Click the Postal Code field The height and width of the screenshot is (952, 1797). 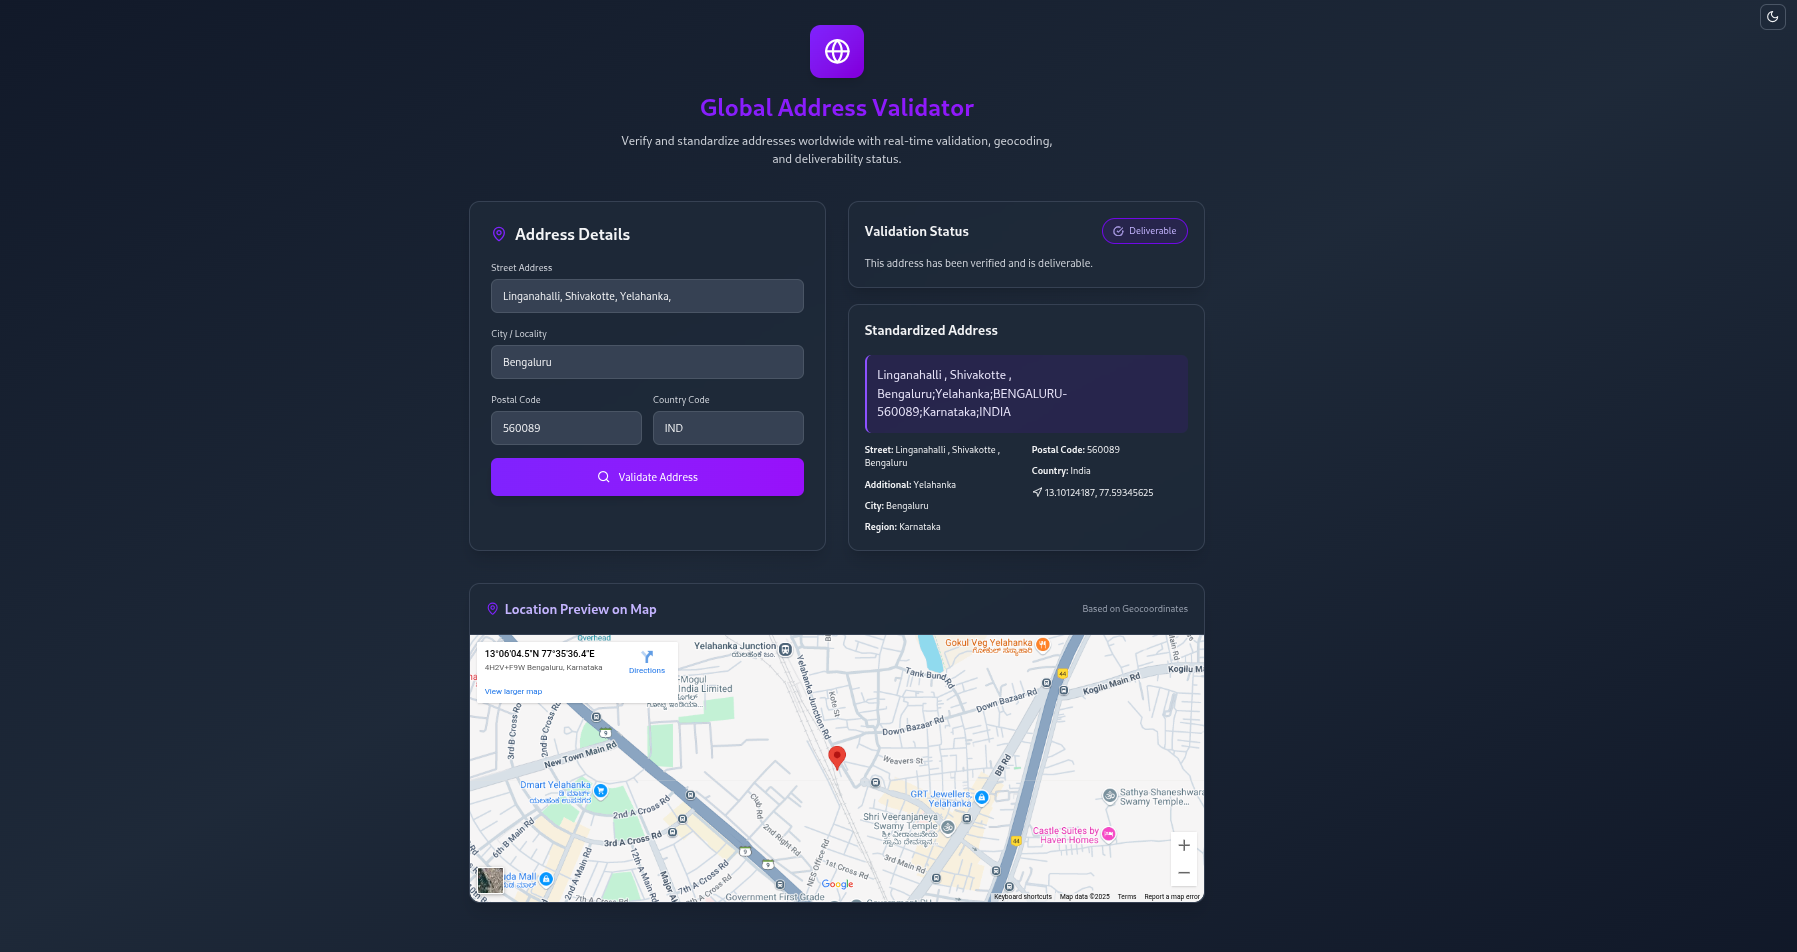pos(566,428)
